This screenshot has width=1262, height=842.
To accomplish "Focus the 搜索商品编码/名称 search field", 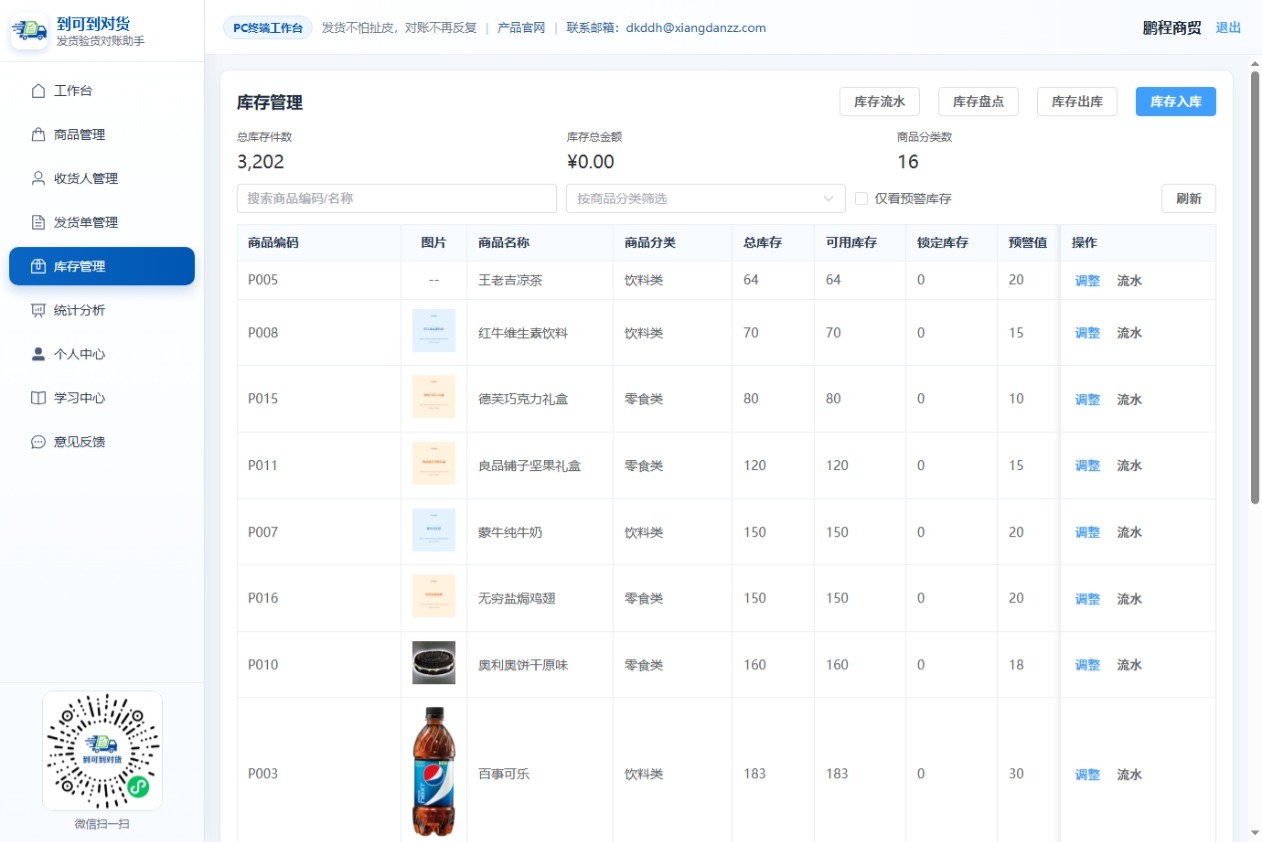I will (x=397, y=199).
